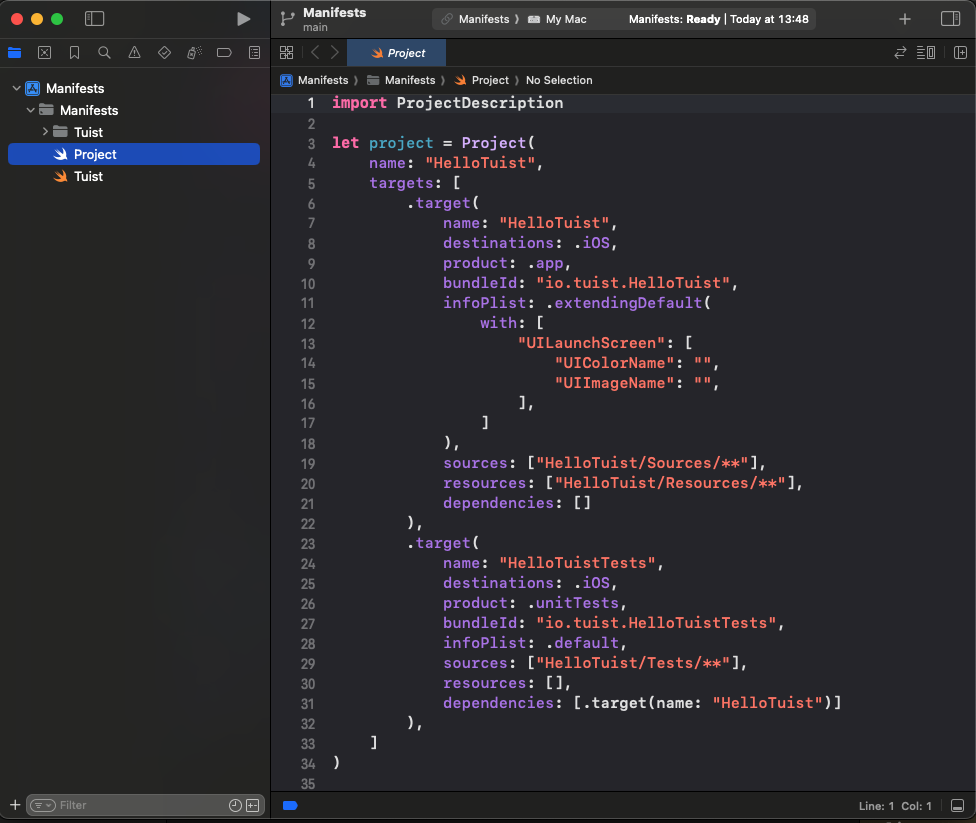Click the Run (play) button
The height and width of the screenshot is (823, 976).
point(243,19)
